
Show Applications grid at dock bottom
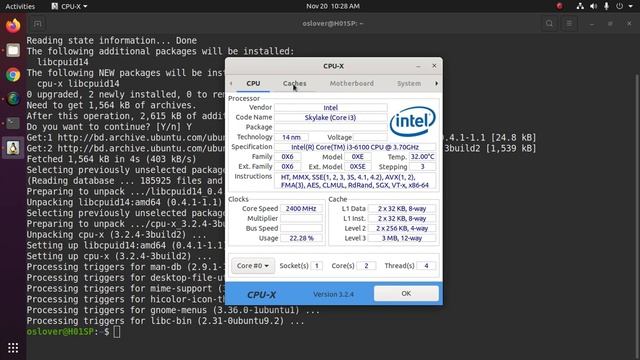click(x=13, y=348)
